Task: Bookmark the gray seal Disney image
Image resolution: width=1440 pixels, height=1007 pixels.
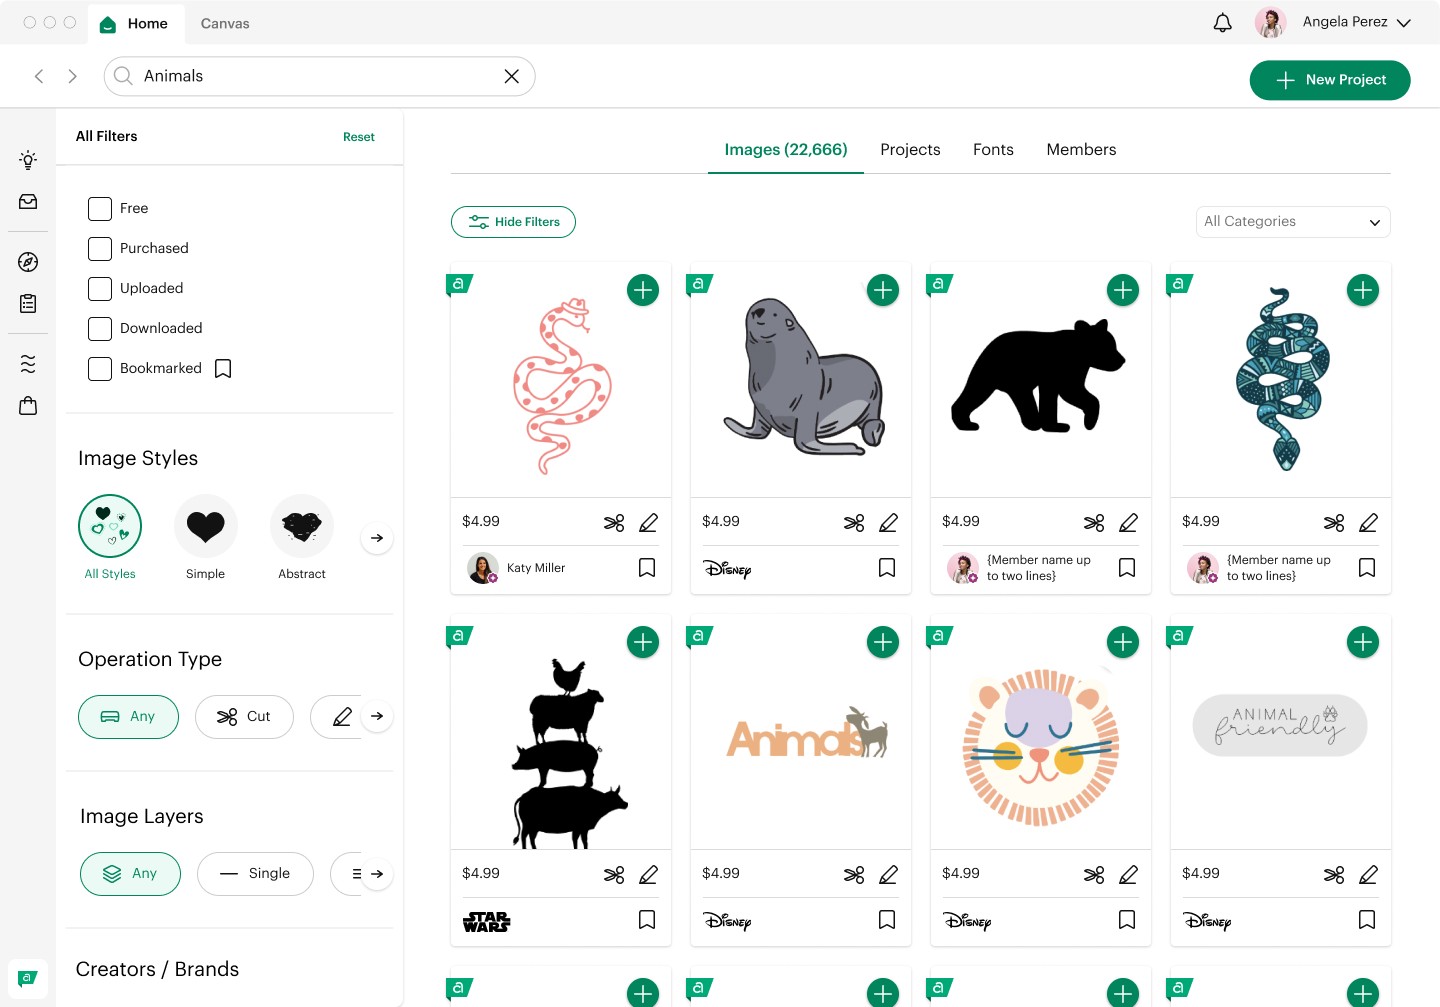Action: (887, 568)
